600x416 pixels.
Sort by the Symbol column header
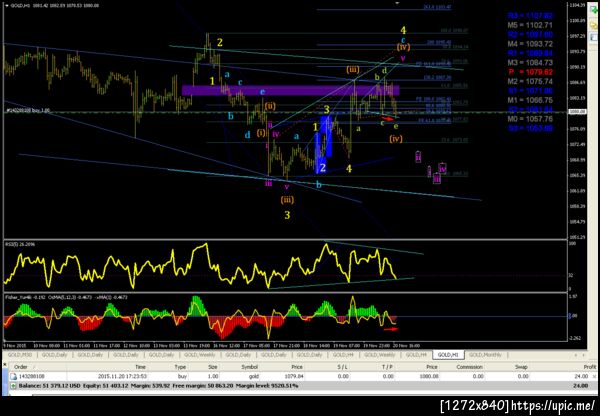click(249, 367)
